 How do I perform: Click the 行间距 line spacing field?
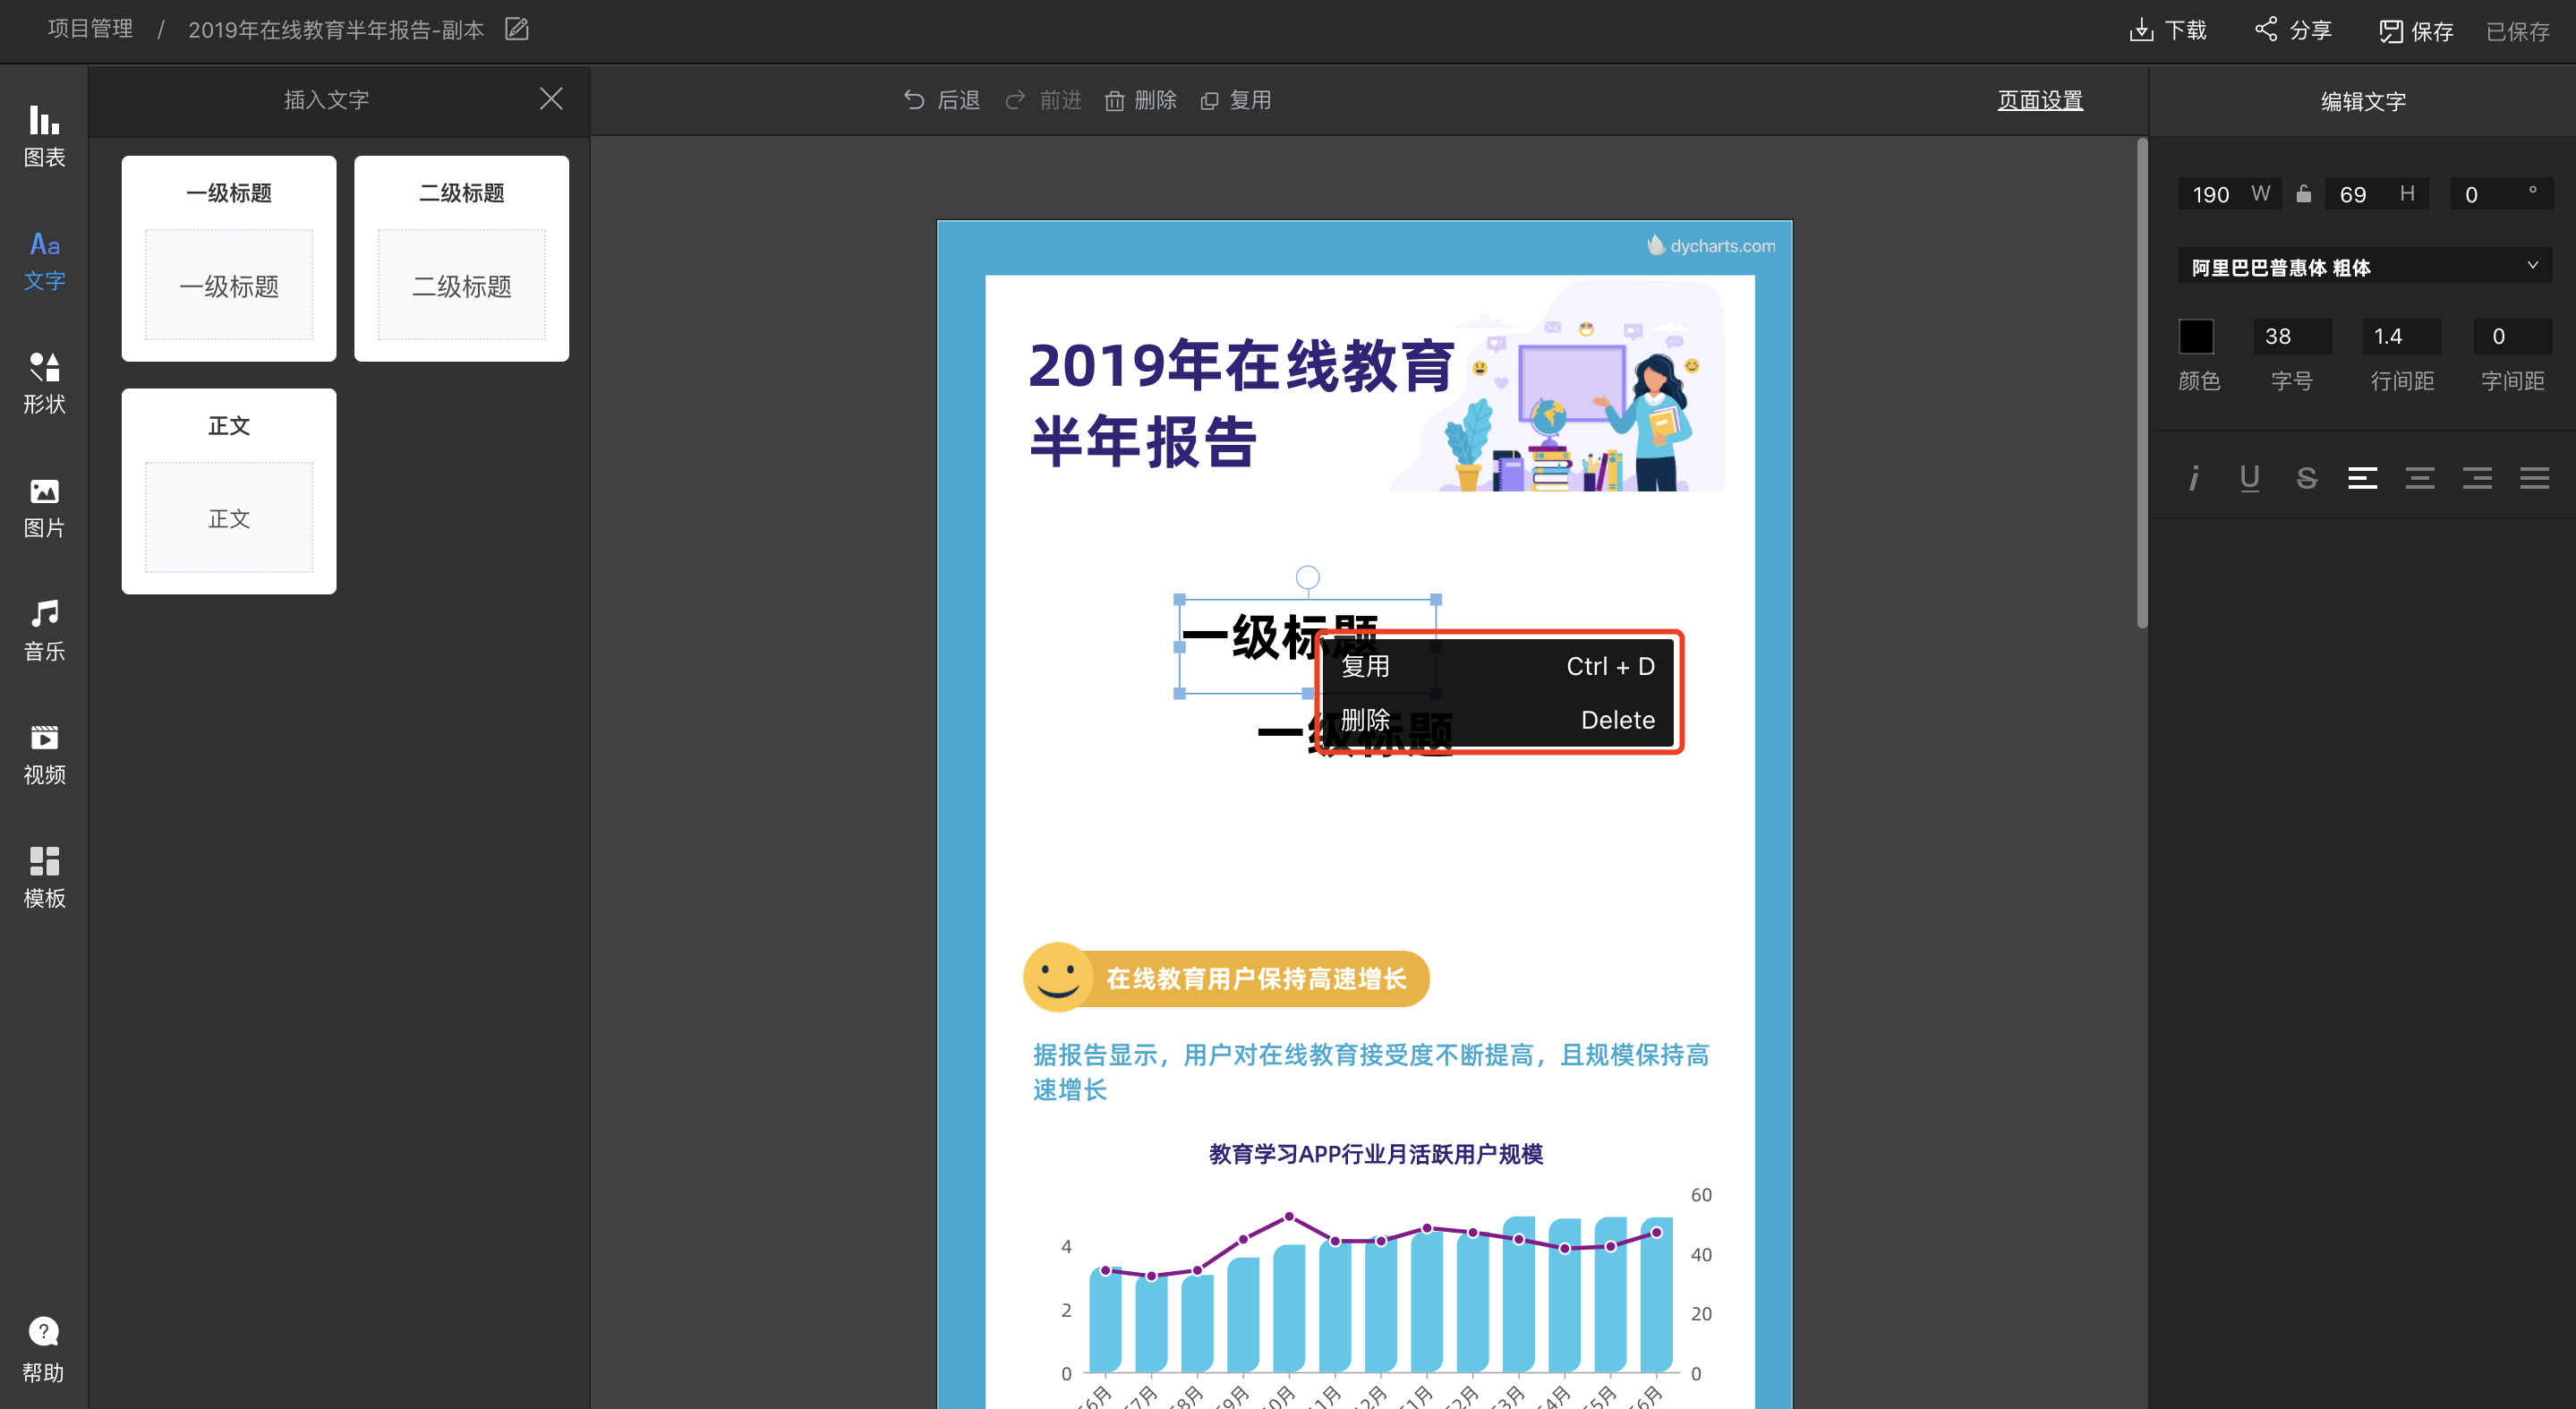(x=2402, y=336)
